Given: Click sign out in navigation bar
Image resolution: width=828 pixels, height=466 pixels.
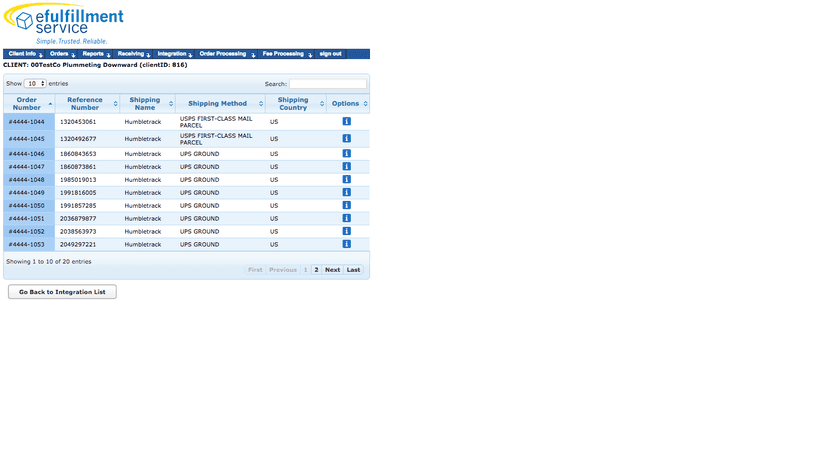Looking at the screenshot, I should point(331,54).
